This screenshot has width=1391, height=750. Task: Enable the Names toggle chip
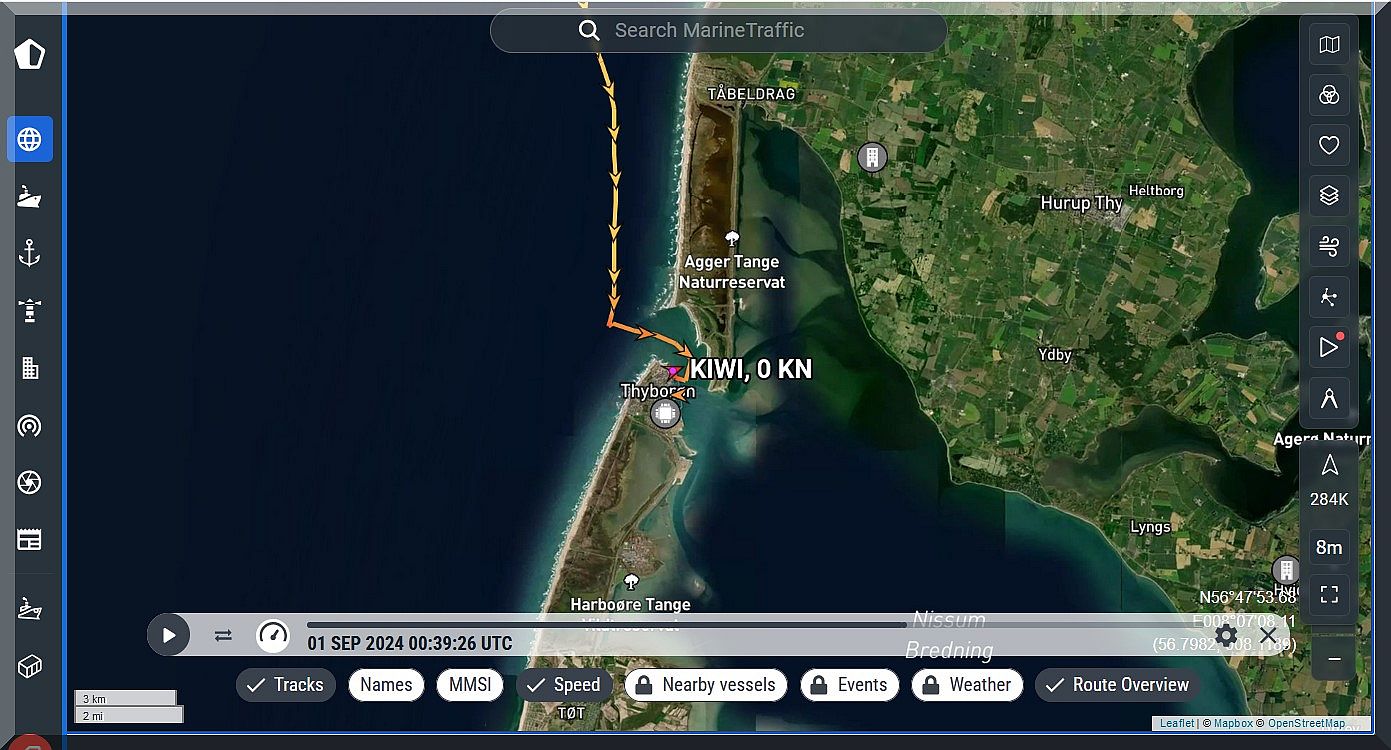click(386, 685)
